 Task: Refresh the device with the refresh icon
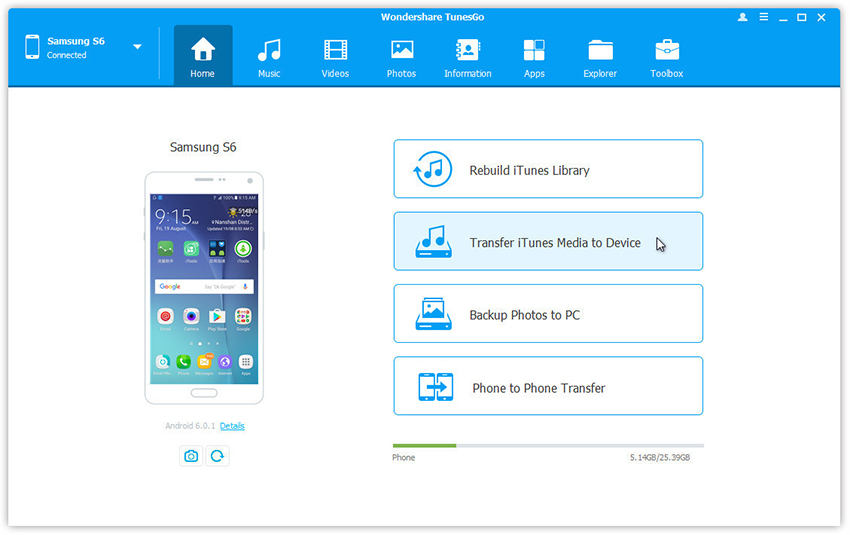(217, 456)
